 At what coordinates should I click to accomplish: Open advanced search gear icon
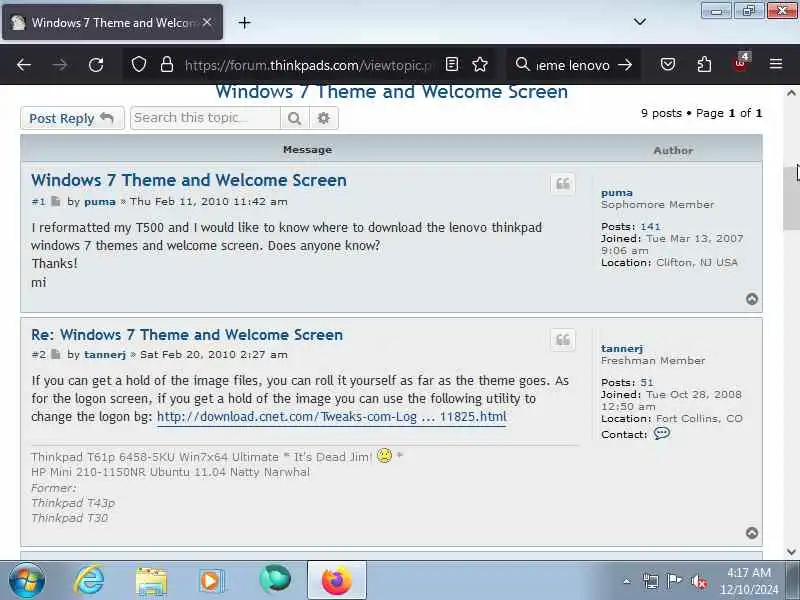point(323,118)
